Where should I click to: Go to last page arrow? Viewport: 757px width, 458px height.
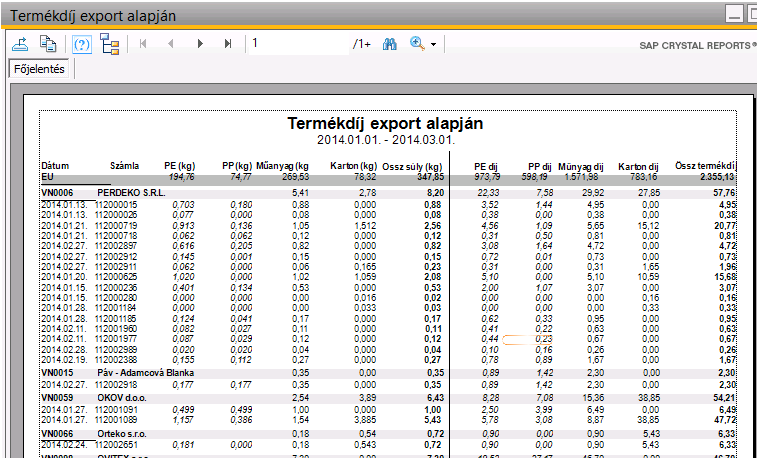[228, 44]
